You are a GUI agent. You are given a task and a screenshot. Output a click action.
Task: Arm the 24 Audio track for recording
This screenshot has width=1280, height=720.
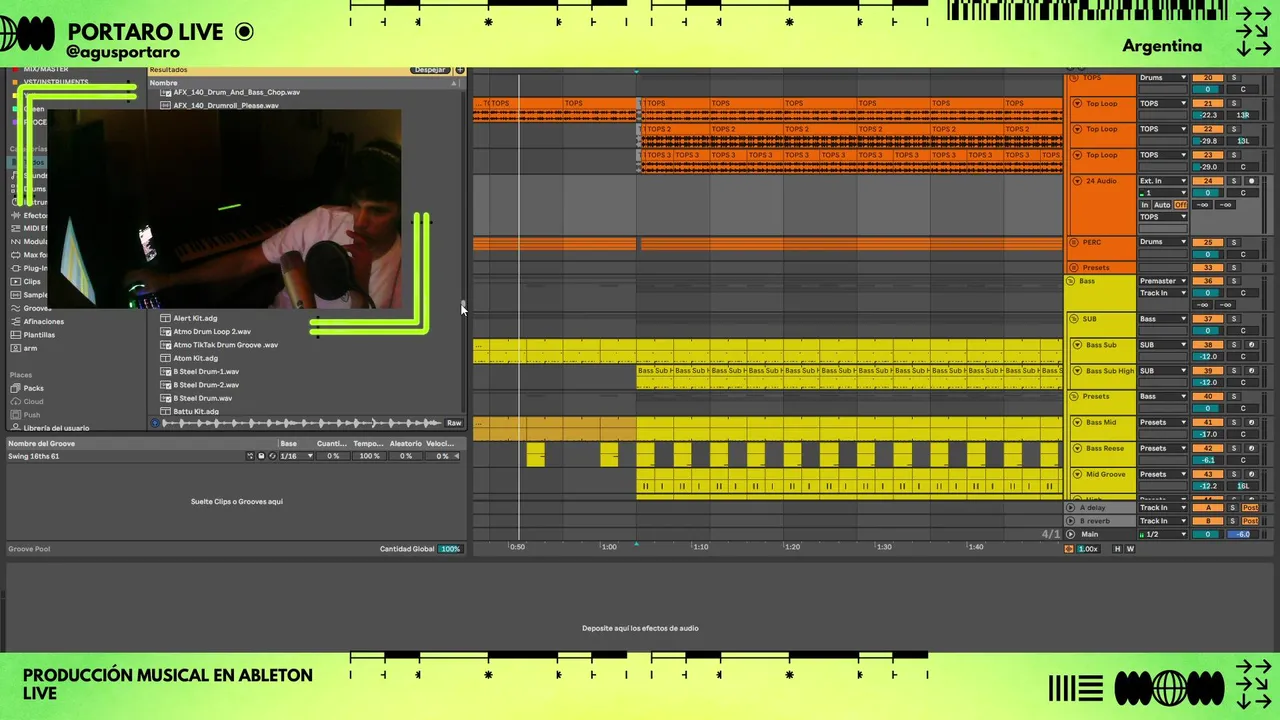click(x=1251, y=181)
